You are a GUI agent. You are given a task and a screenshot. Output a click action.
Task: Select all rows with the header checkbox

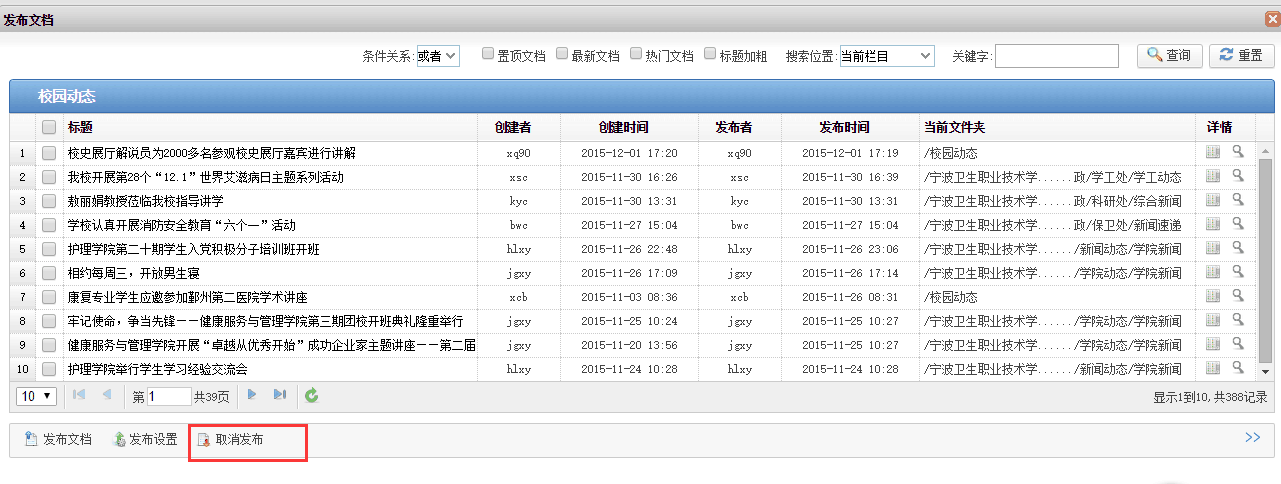[49, 128]
